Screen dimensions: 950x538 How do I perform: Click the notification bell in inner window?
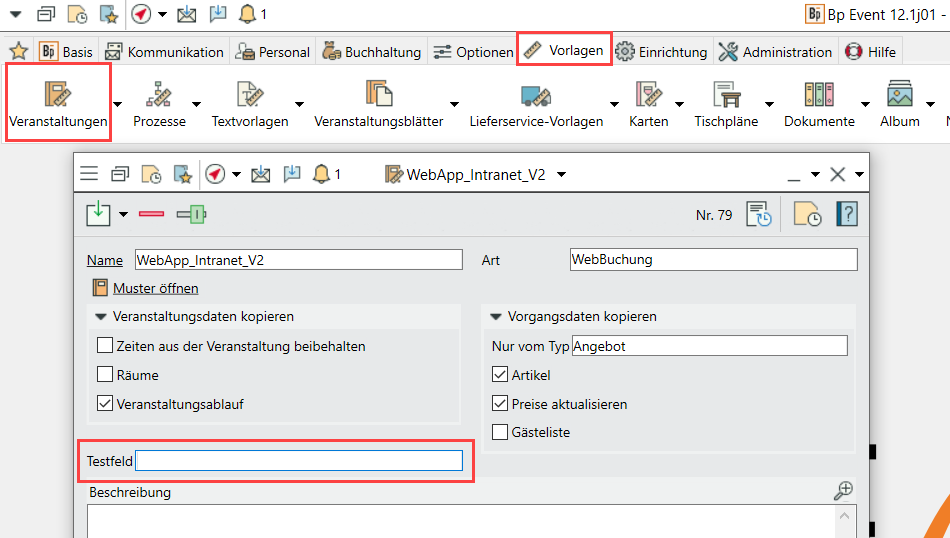(321, 174)
